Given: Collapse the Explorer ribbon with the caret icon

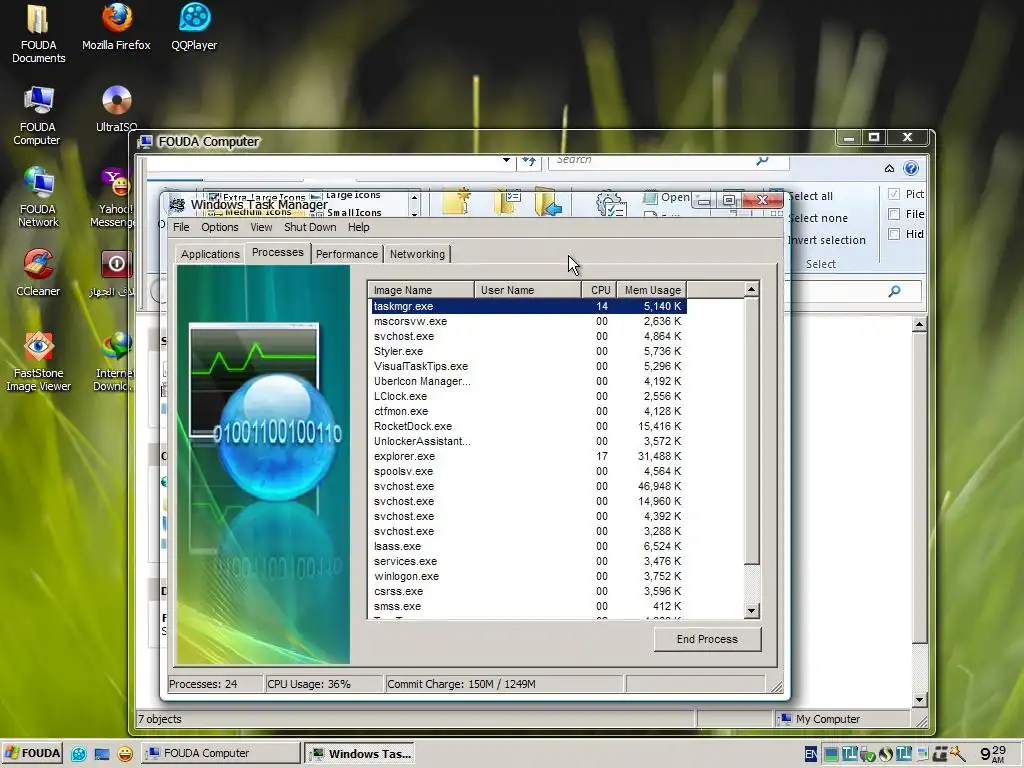Looking at the screenshot, I should click(889, 168).
